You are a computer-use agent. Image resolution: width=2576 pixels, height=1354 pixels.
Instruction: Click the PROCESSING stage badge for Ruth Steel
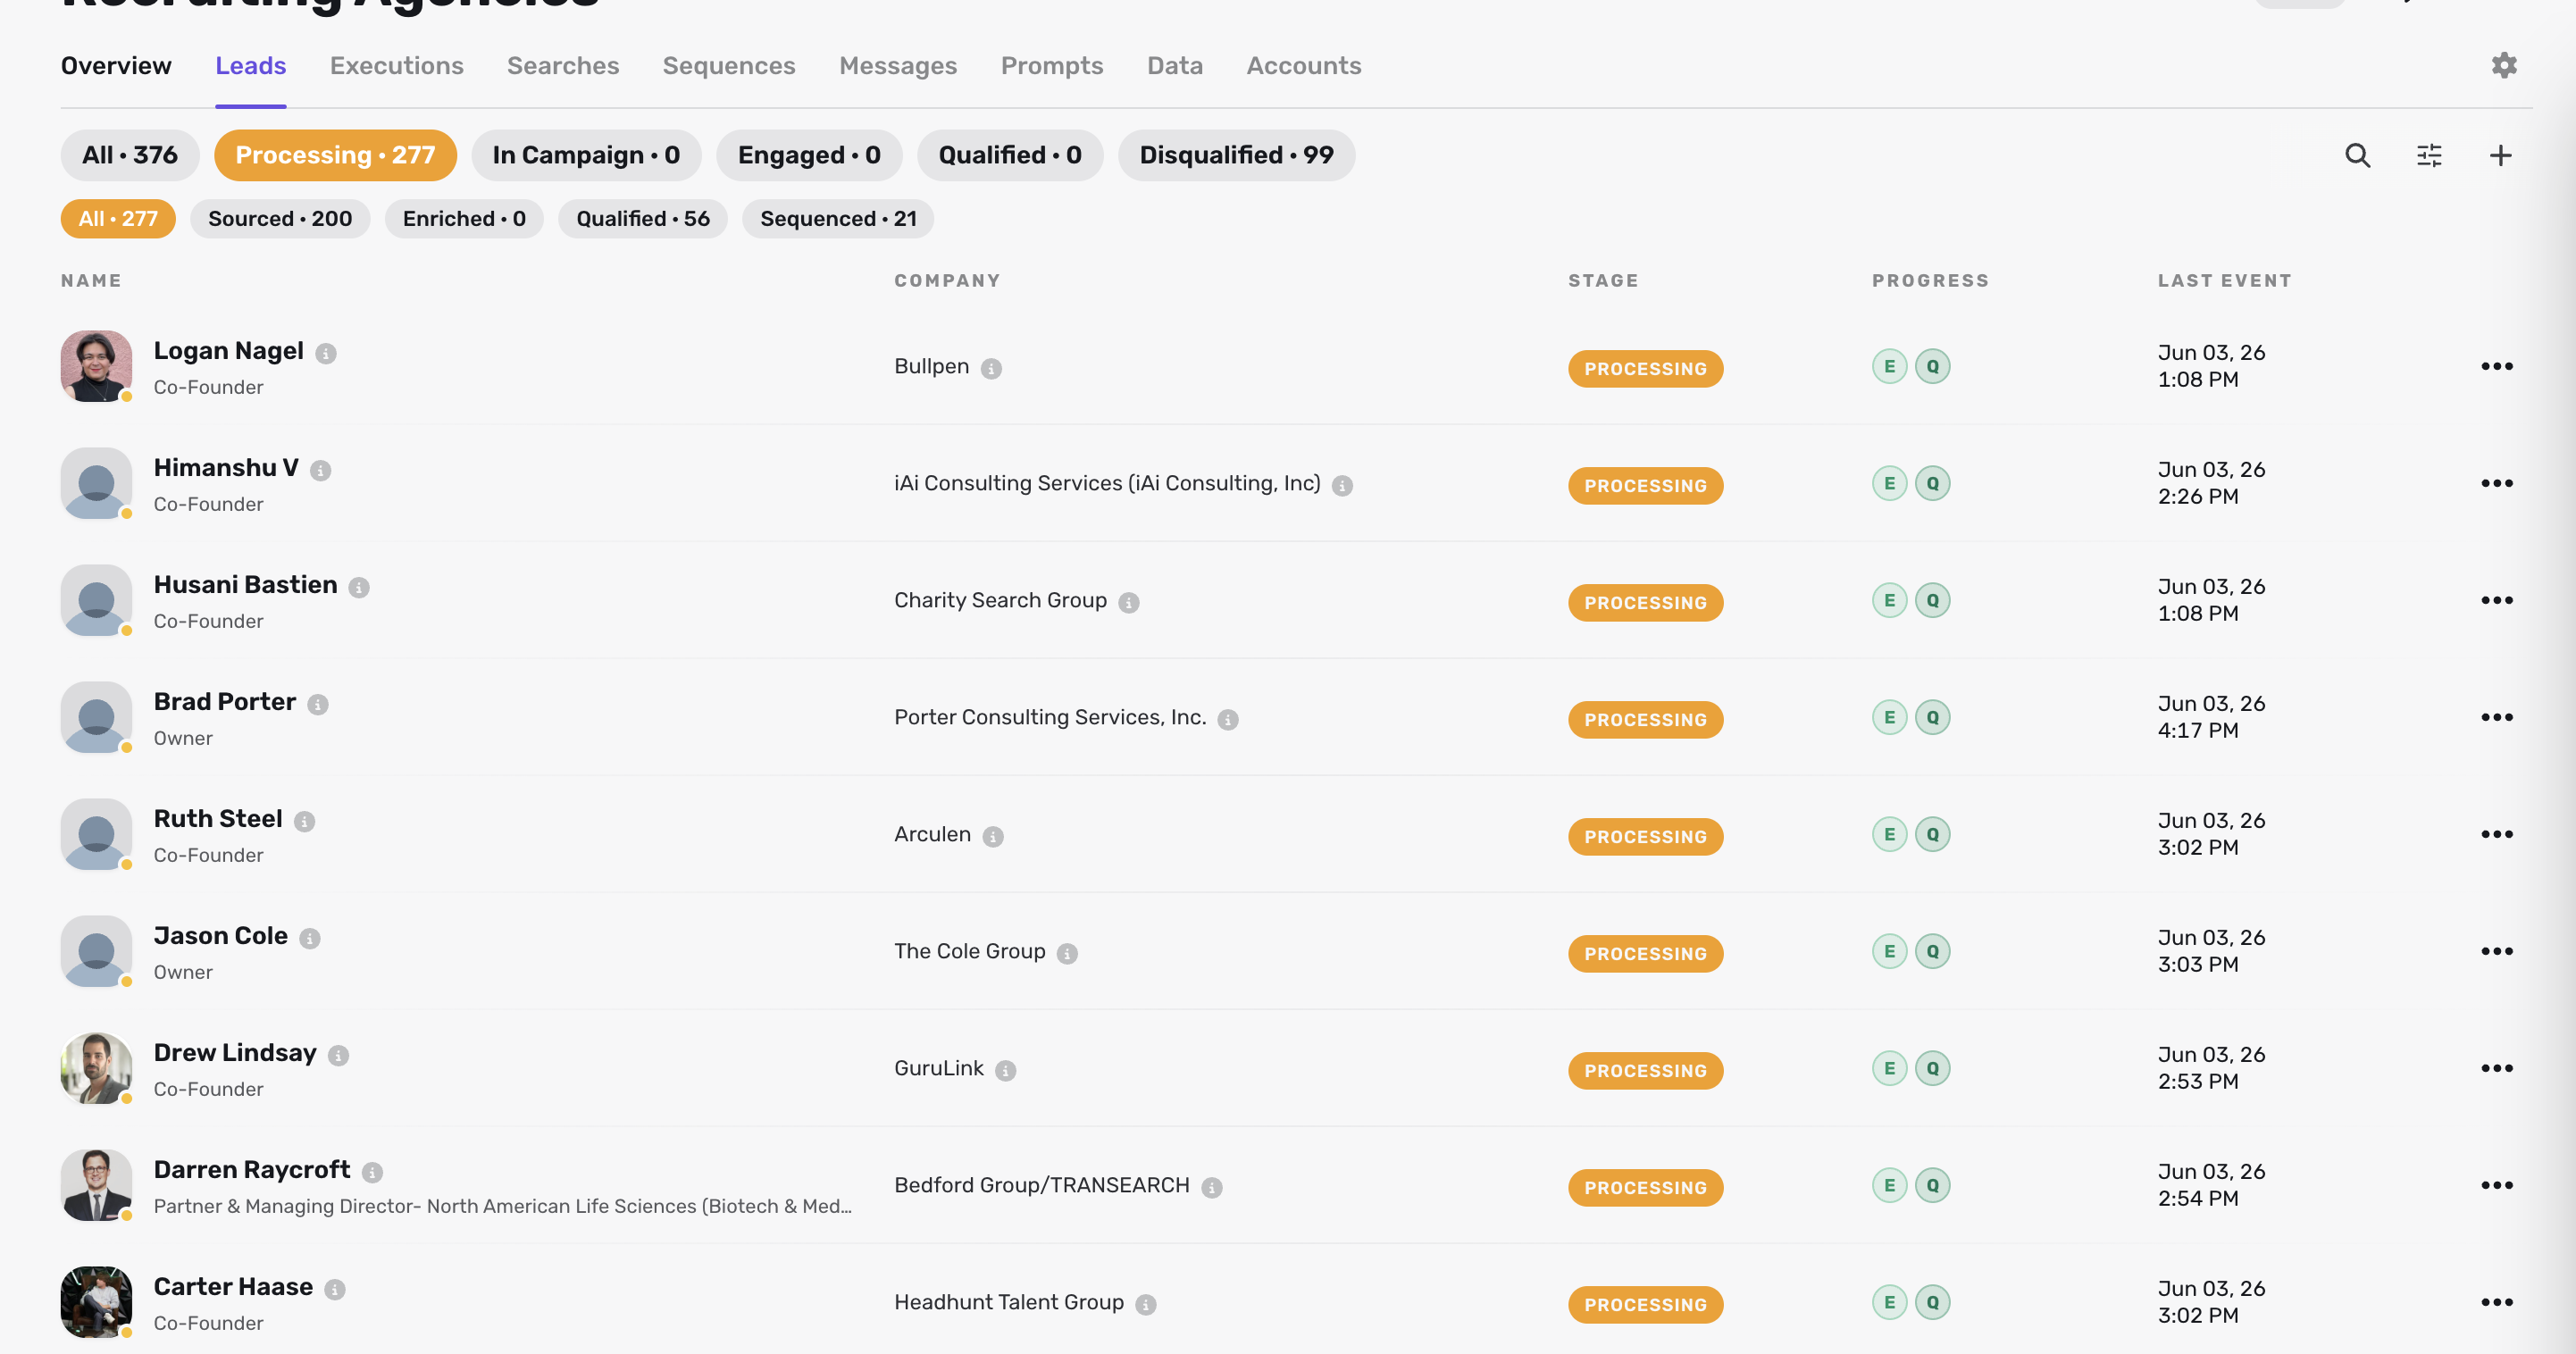(1645, 837)
